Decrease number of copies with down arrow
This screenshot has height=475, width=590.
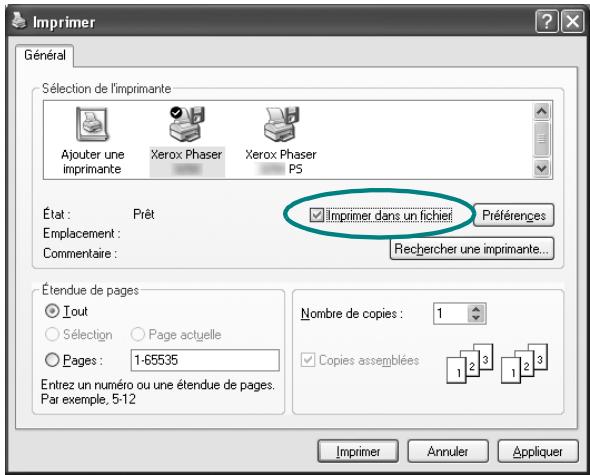pyautogui.click(x=476, y=318)
